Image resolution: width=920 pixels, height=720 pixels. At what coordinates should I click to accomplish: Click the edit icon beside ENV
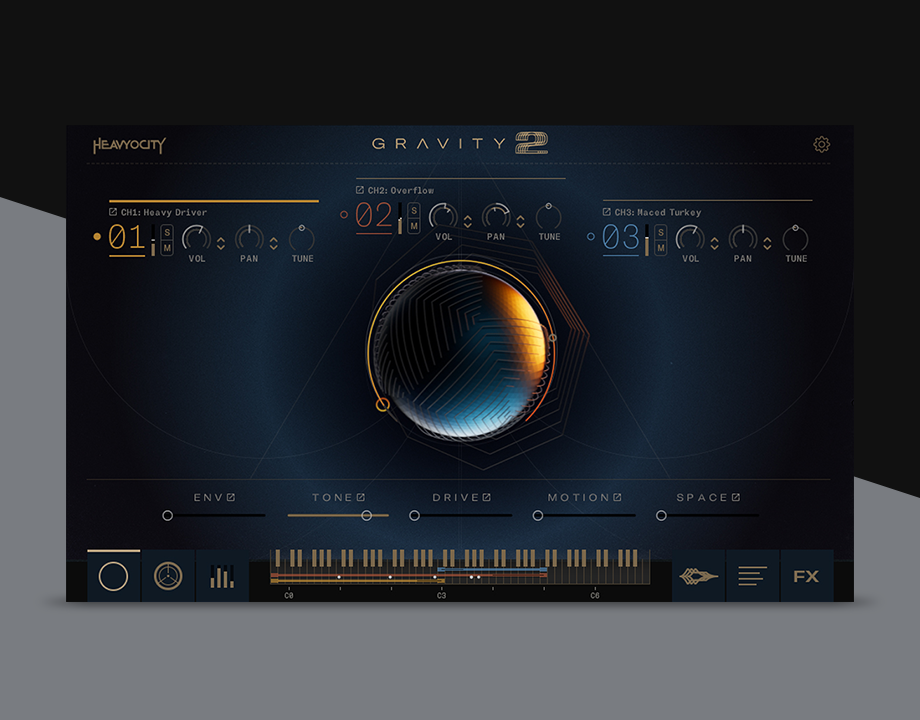coord(231,497)
